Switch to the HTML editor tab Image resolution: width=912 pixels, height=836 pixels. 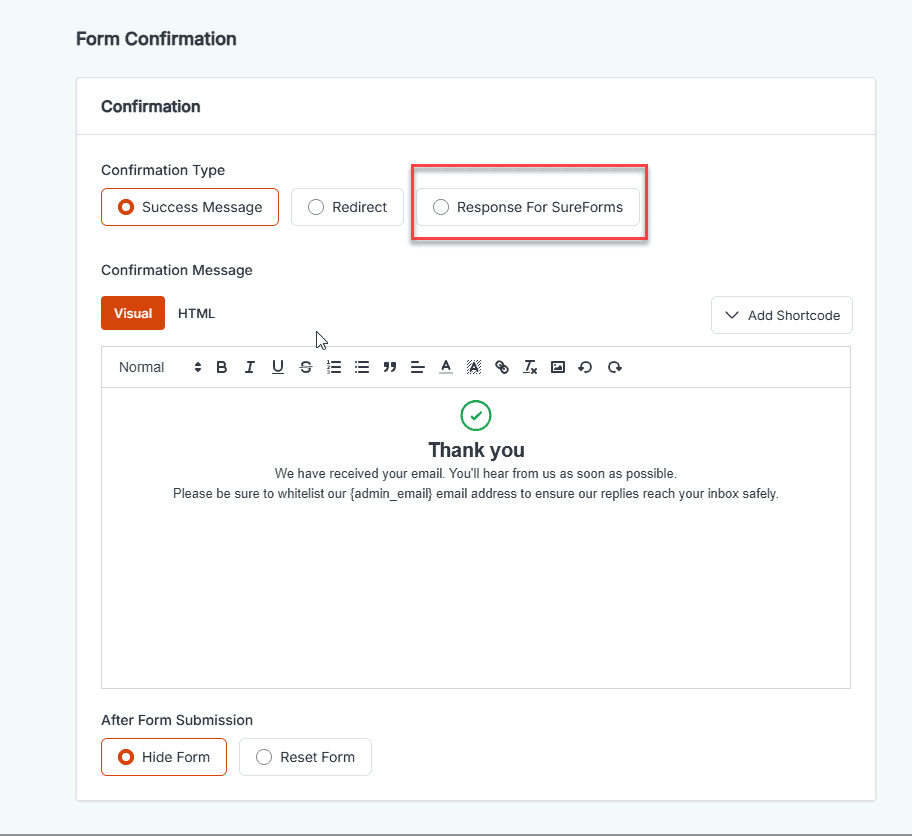[197, 314]
